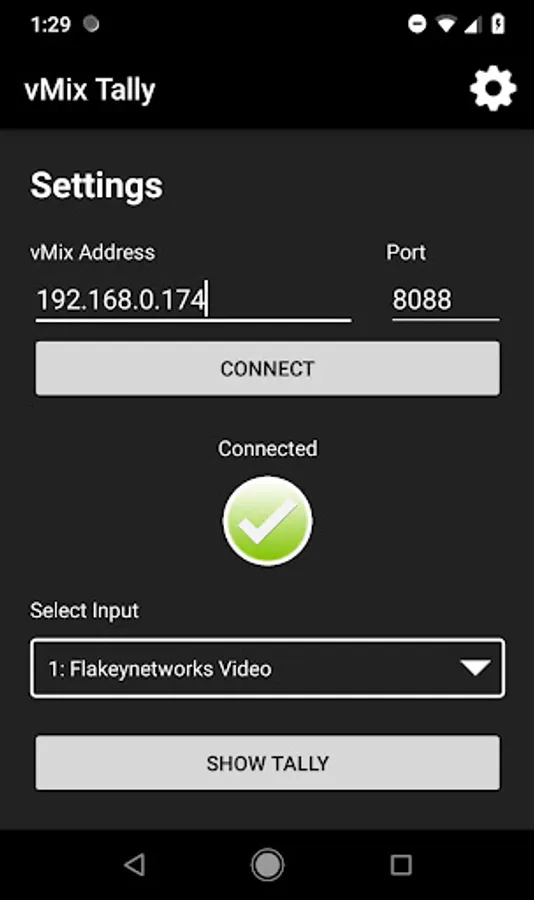Tap the Wi-Fi status icon
This screenshot has height=900, width=534.
pyautogui.click(x=446, y=24)
